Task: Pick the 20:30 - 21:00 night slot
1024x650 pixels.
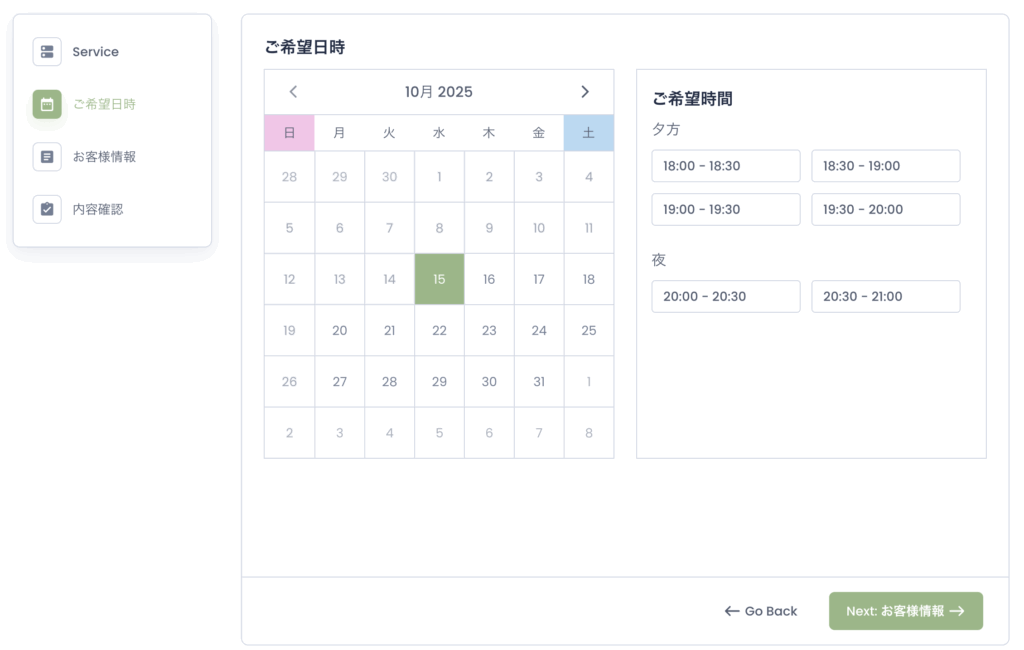Action: (886, 296)
